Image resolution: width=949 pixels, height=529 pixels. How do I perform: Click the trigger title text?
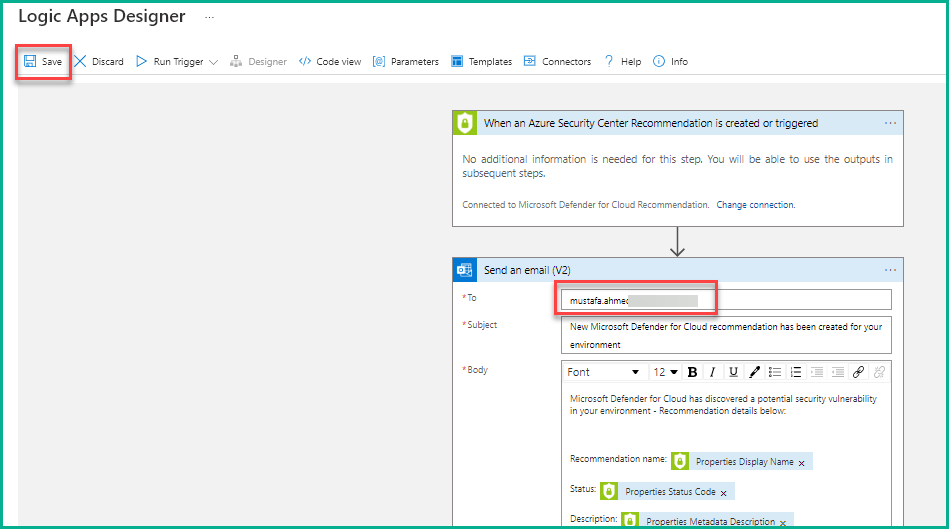pos(651,123)
